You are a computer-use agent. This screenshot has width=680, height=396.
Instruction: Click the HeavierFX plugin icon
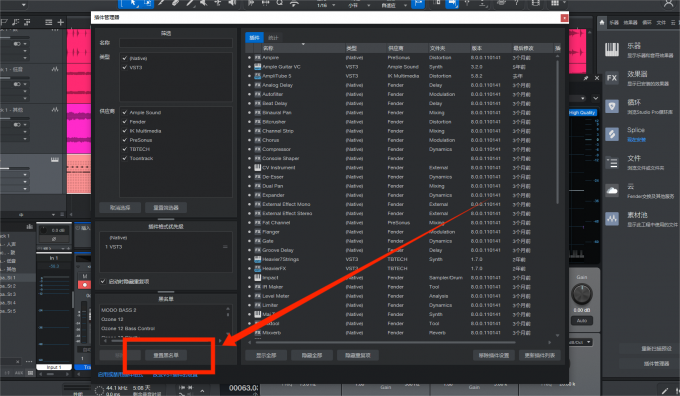pos(258,268)
